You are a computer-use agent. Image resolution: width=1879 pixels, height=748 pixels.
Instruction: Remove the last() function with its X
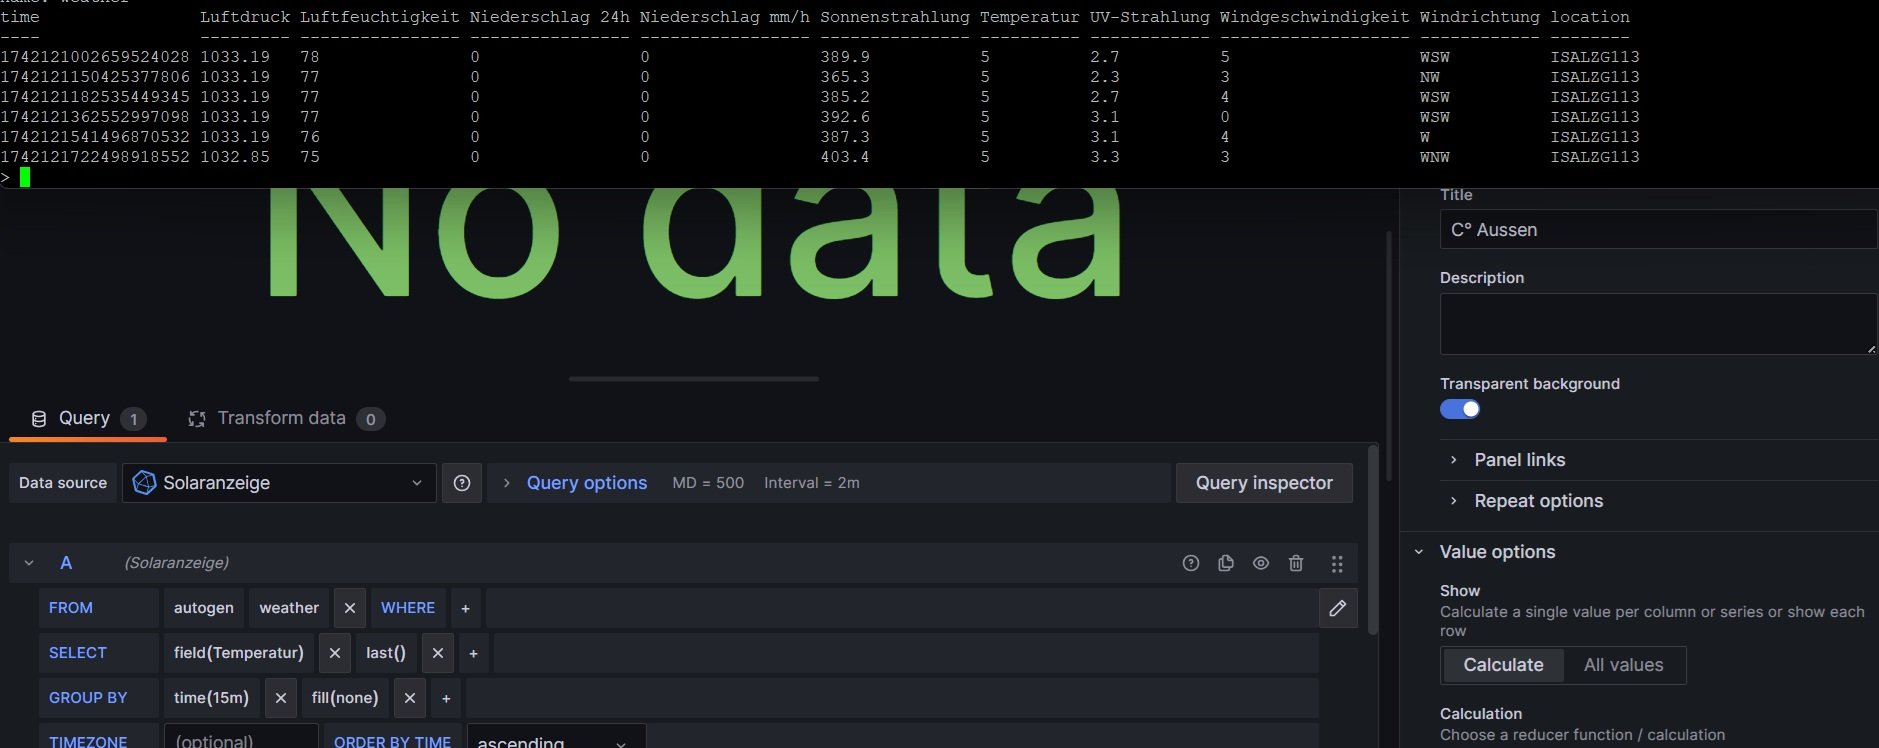click(437, 653)
